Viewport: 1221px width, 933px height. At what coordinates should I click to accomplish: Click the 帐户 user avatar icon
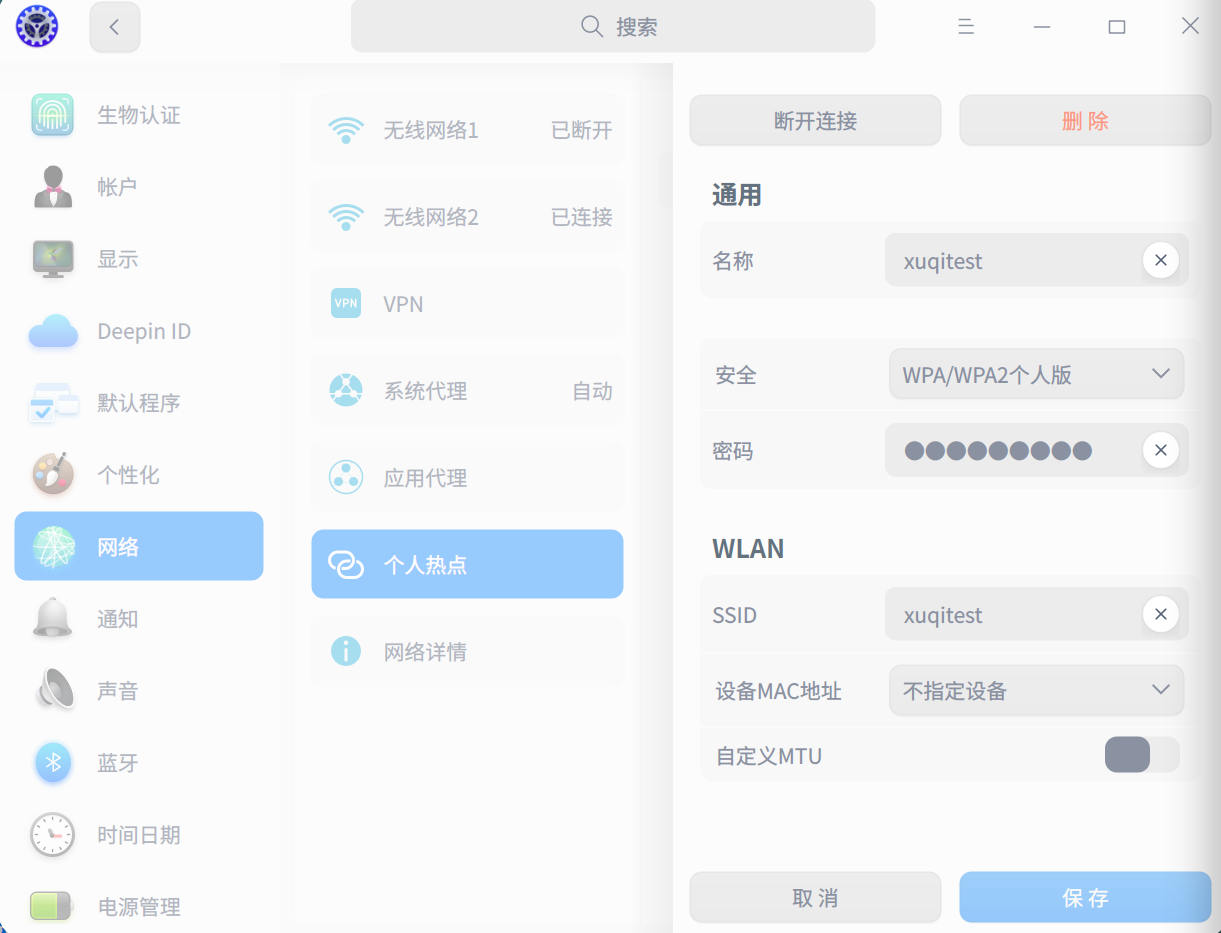[x=52, y=187]
